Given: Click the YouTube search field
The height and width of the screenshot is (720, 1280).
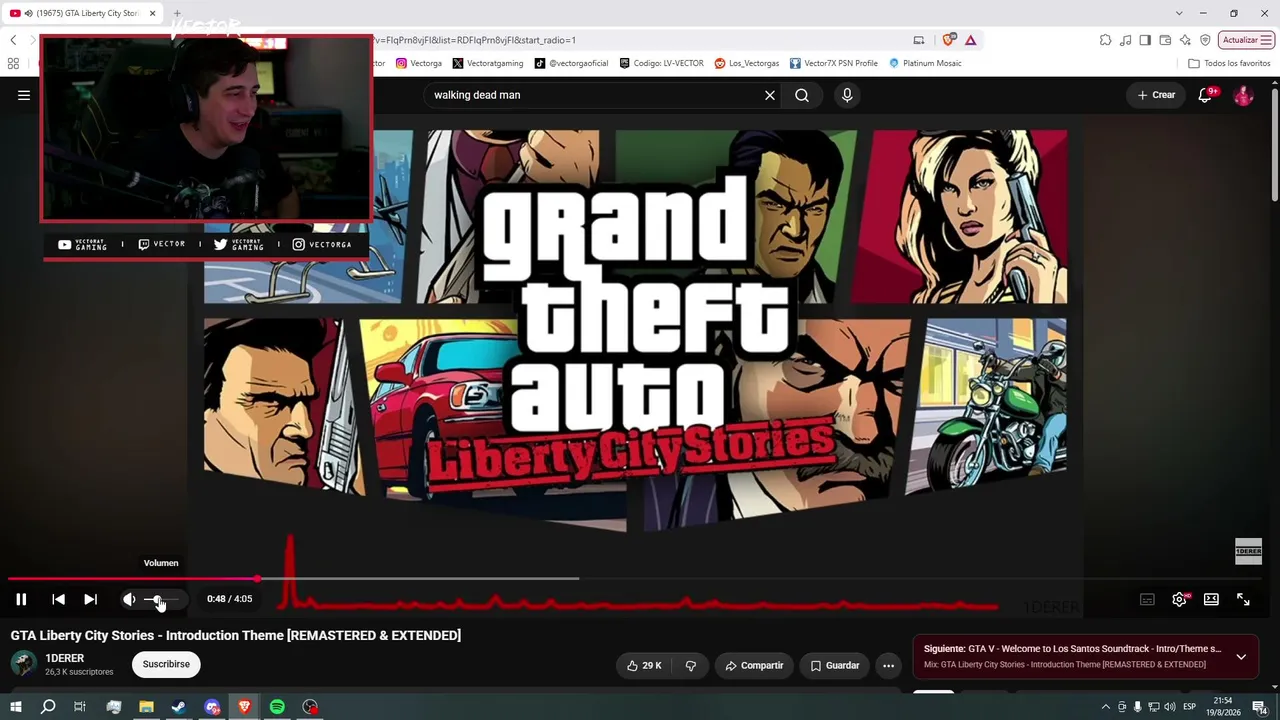Looking at the screenshot, I should [595, 95].
